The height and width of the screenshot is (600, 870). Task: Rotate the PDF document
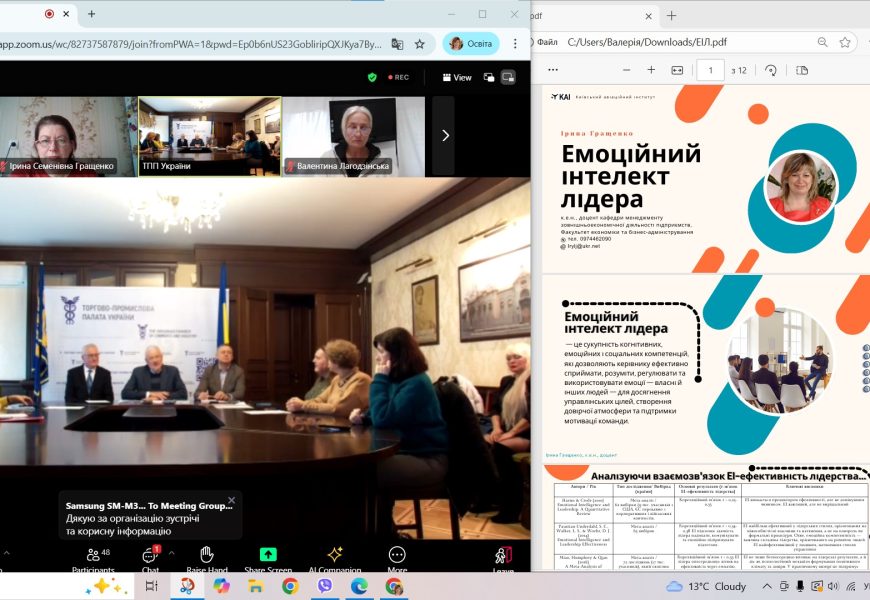click(x=770, y=70)
